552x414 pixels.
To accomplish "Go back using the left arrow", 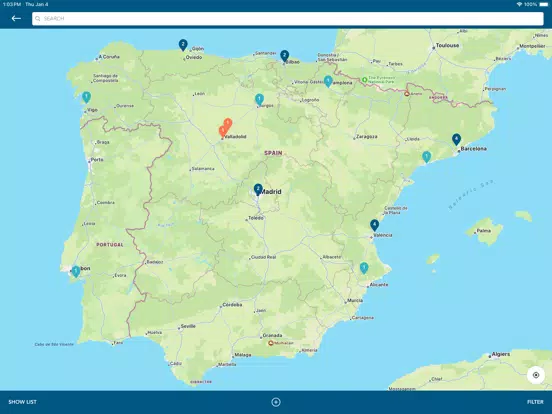I will pos(16,19).
